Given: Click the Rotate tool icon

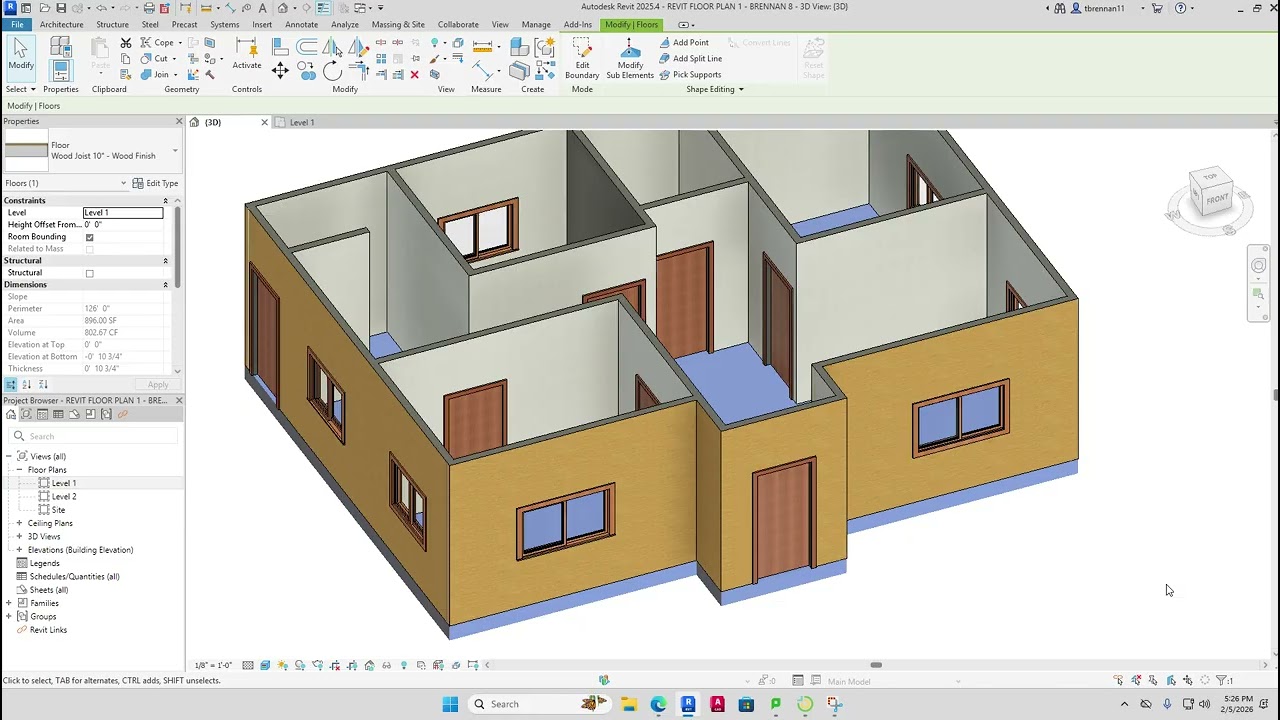Looking at the screenshot, I should pyautogui.click(x=332, y=70).
